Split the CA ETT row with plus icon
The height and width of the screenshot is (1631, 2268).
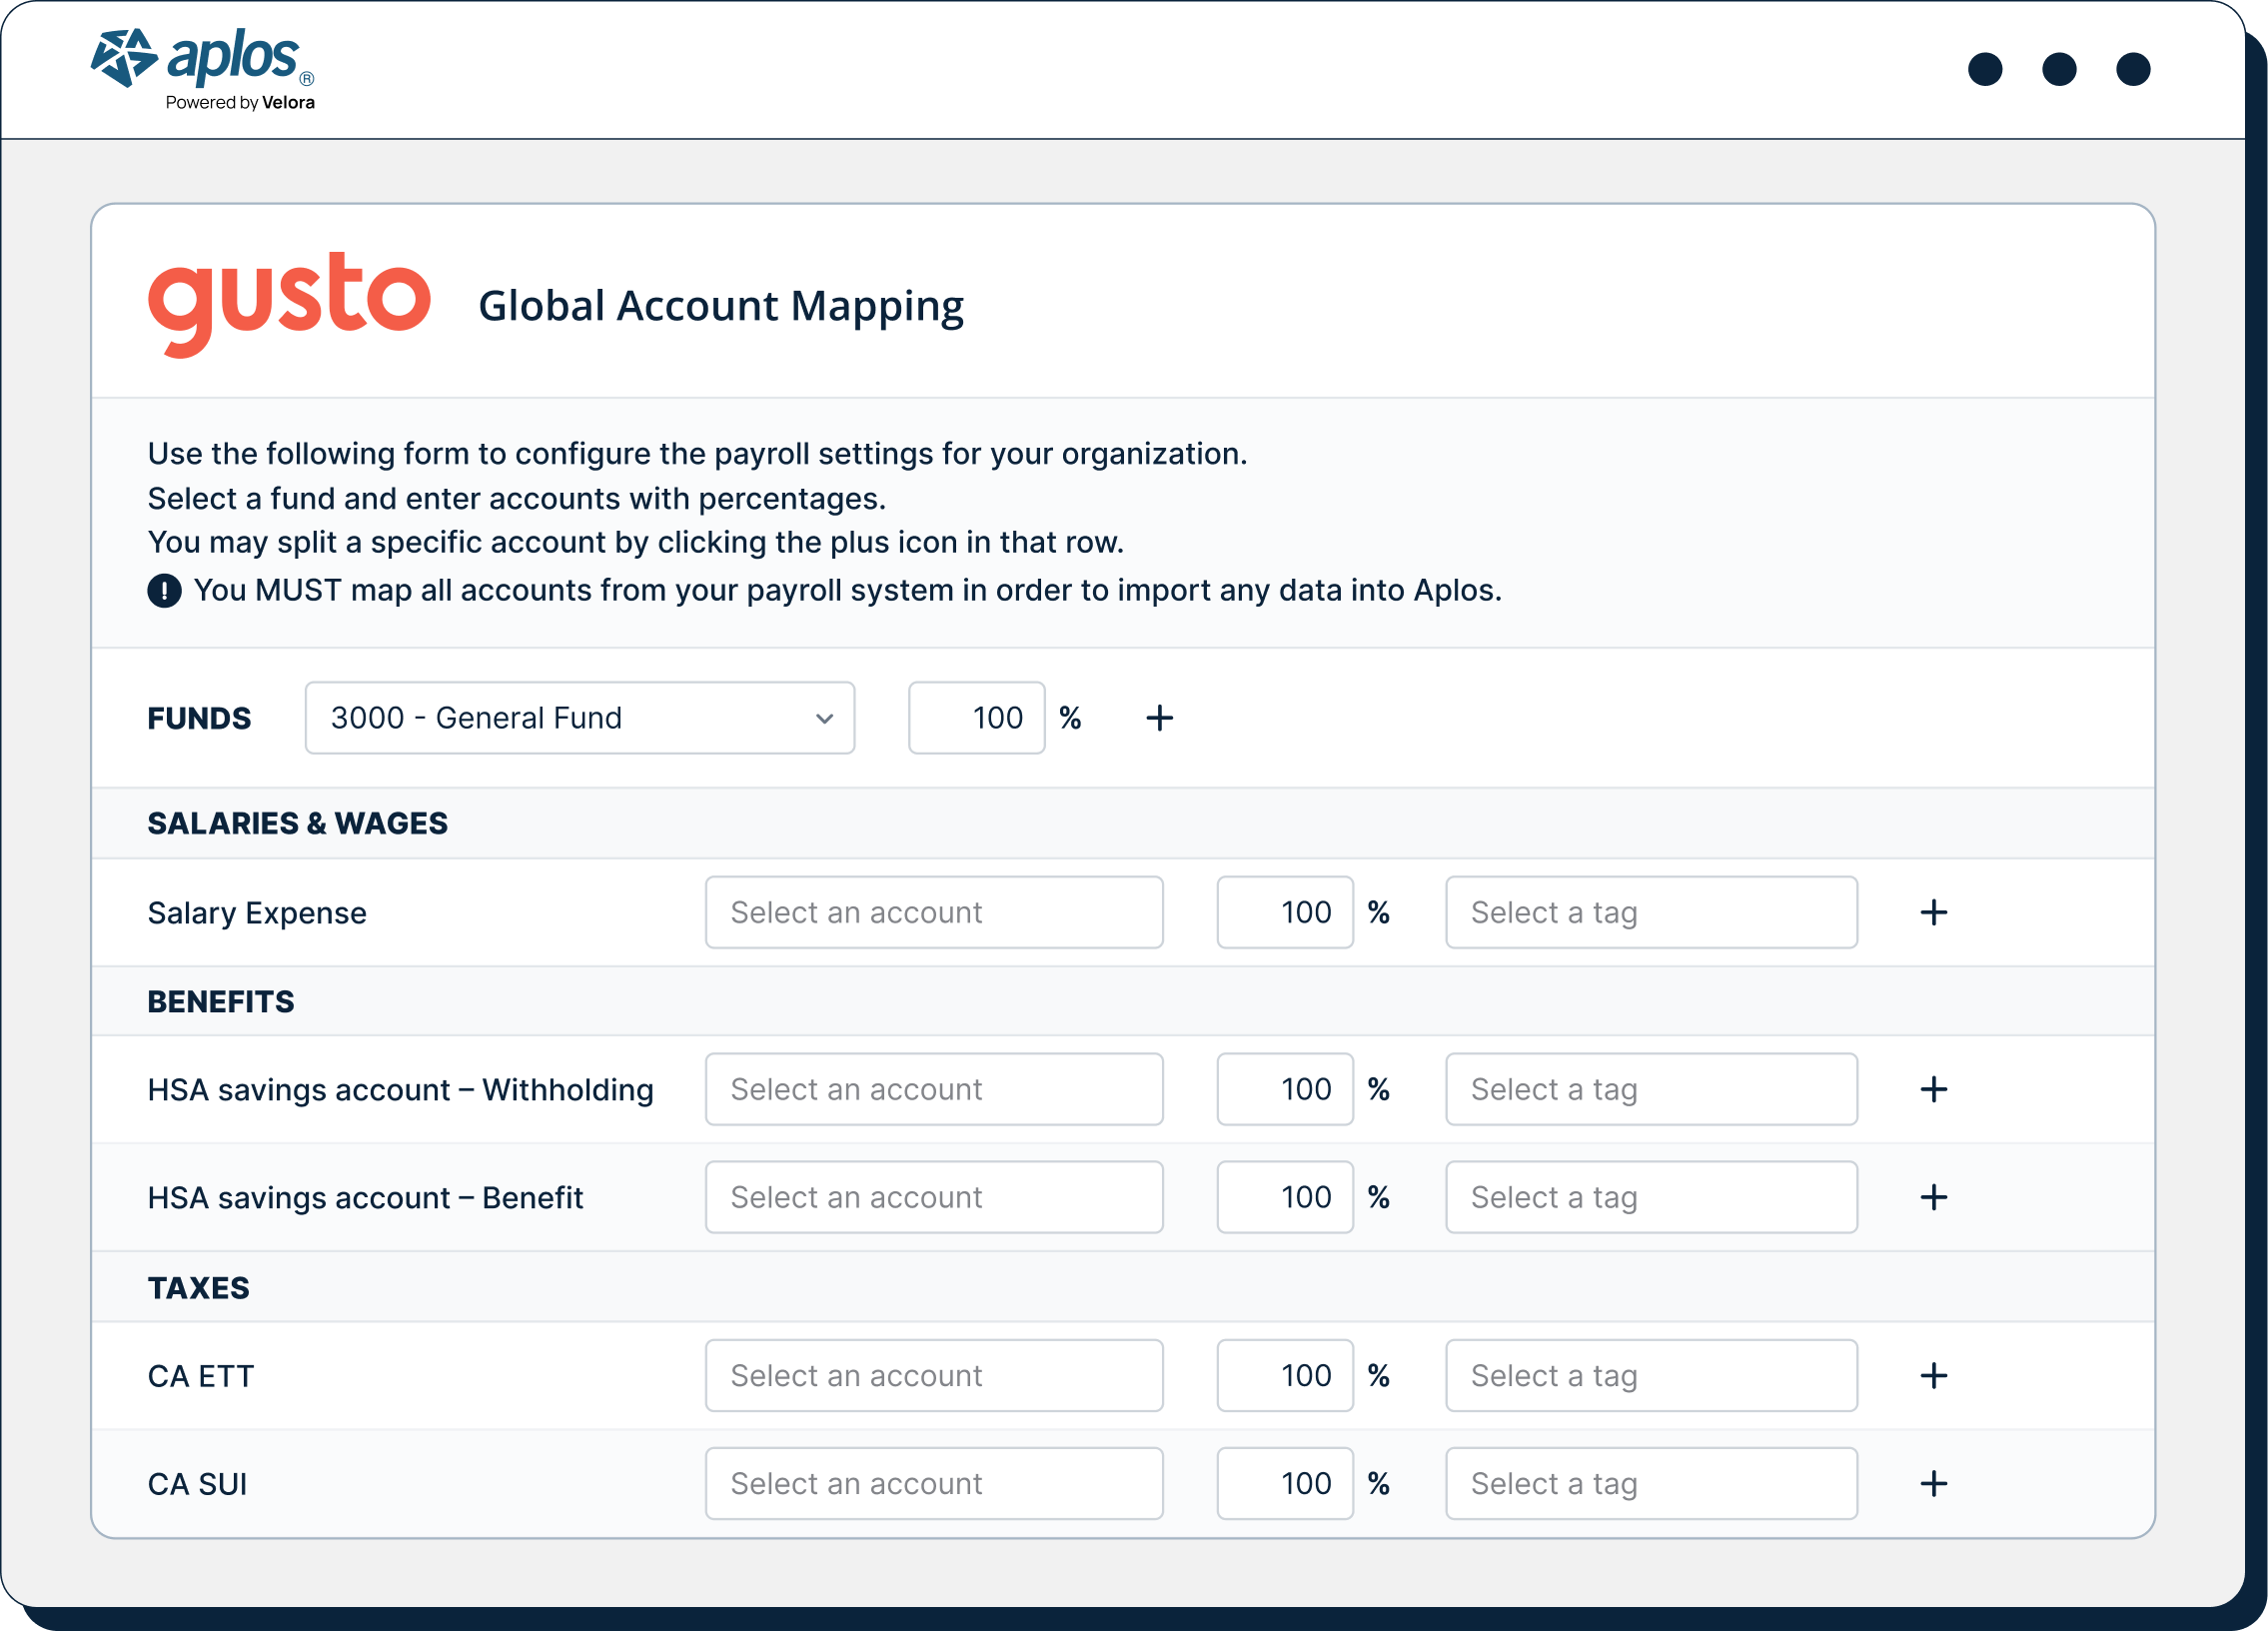tap(1933, 1375)
